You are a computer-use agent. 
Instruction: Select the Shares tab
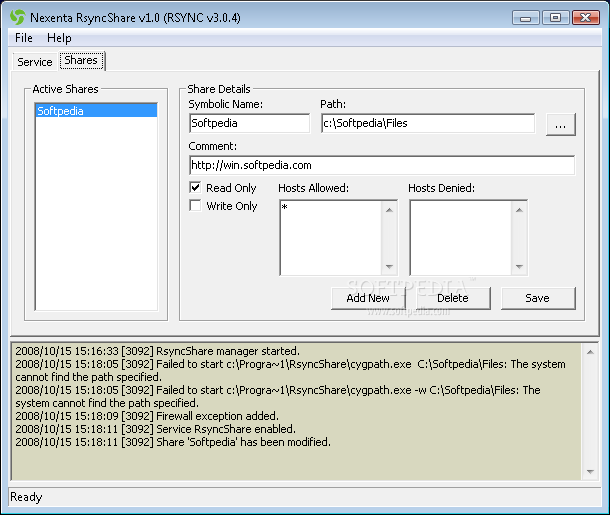point(81,60)
